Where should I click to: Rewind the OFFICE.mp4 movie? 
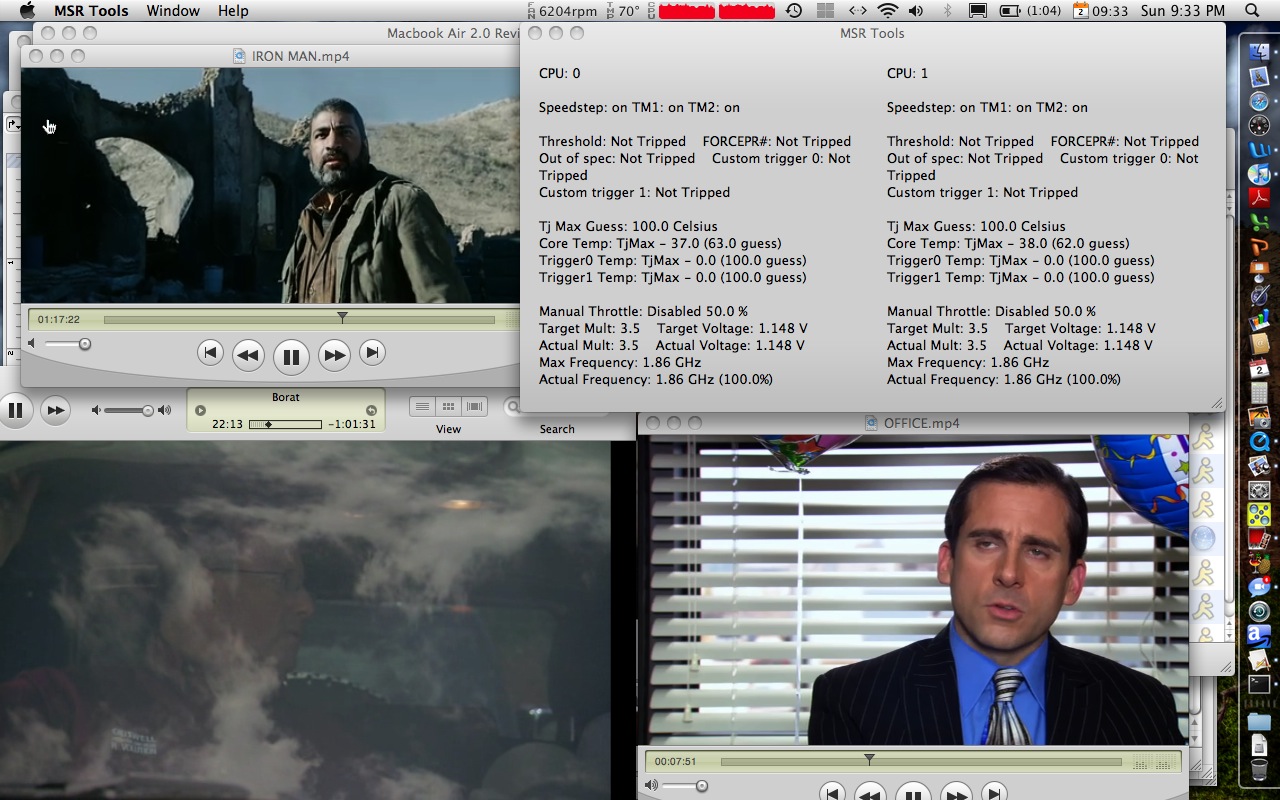pos(870,793)
